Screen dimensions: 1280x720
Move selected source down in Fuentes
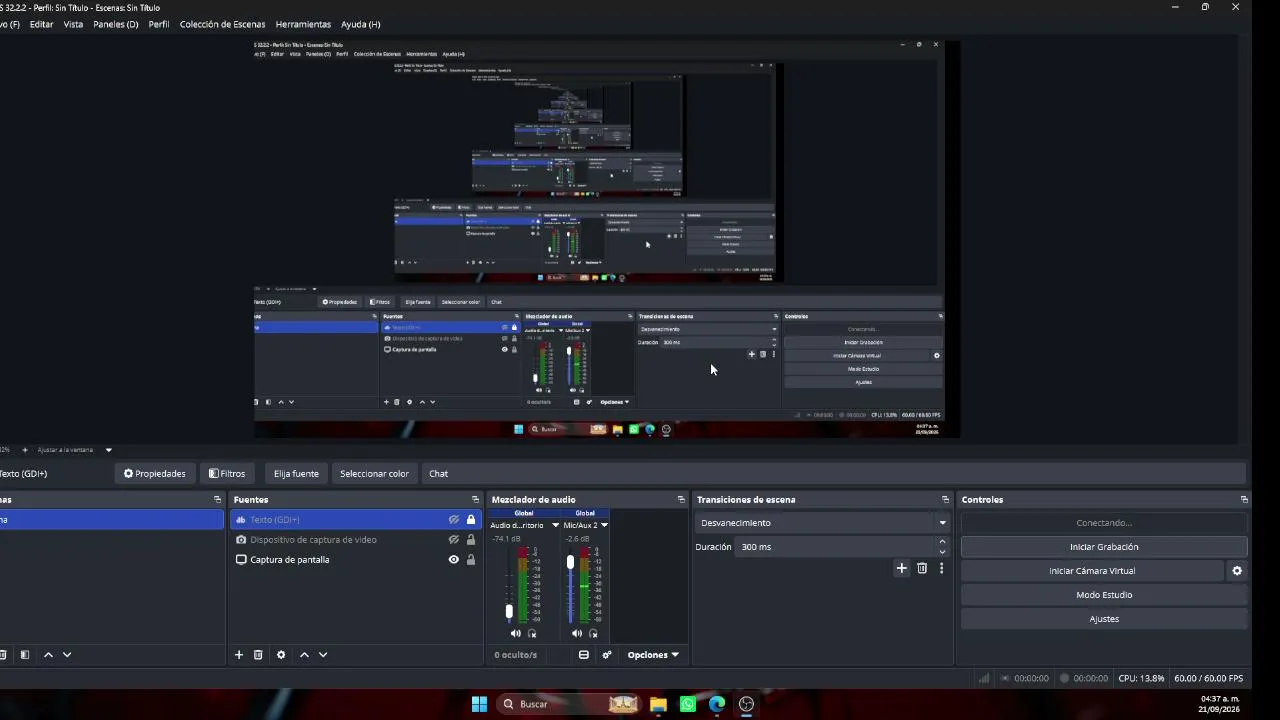323,655
